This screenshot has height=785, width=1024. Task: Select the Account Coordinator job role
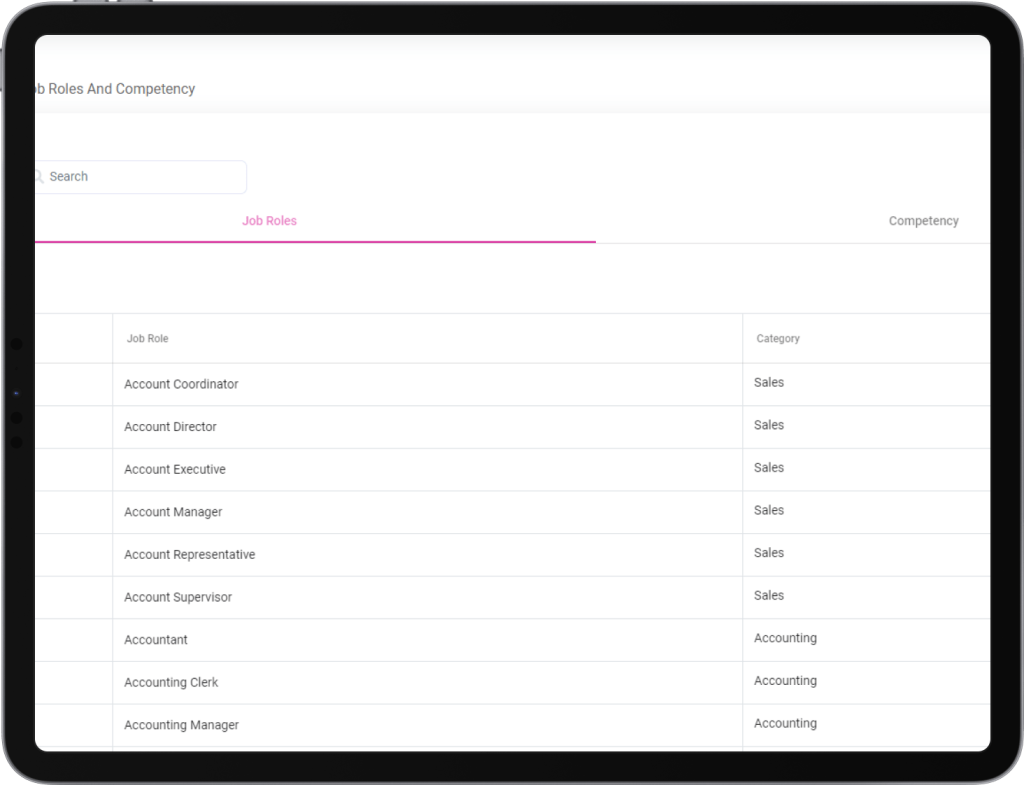tap(181, 384)
